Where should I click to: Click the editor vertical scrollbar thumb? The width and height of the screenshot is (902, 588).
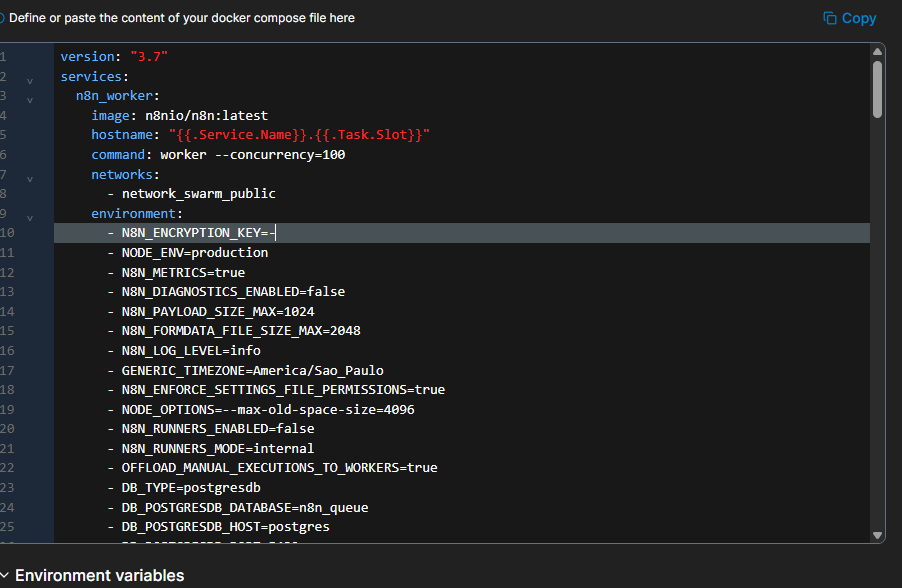click(877, 90)
